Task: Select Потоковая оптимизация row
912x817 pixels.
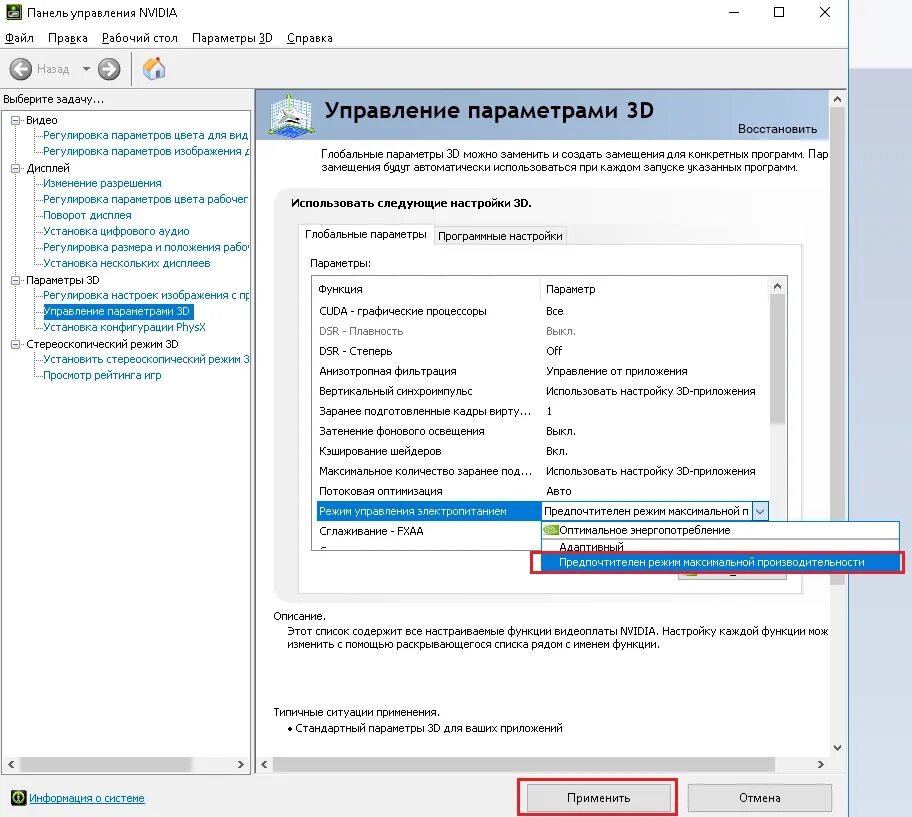Action: point(543,491)
